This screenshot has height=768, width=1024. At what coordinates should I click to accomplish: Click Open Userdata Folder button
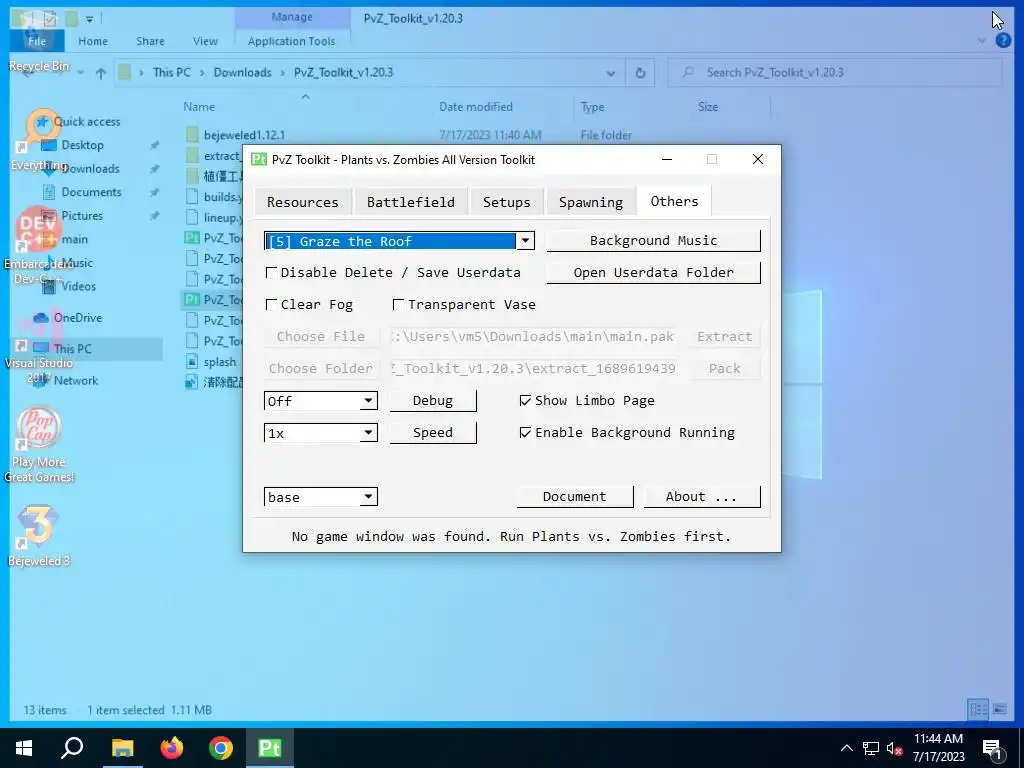pos(653,272)
